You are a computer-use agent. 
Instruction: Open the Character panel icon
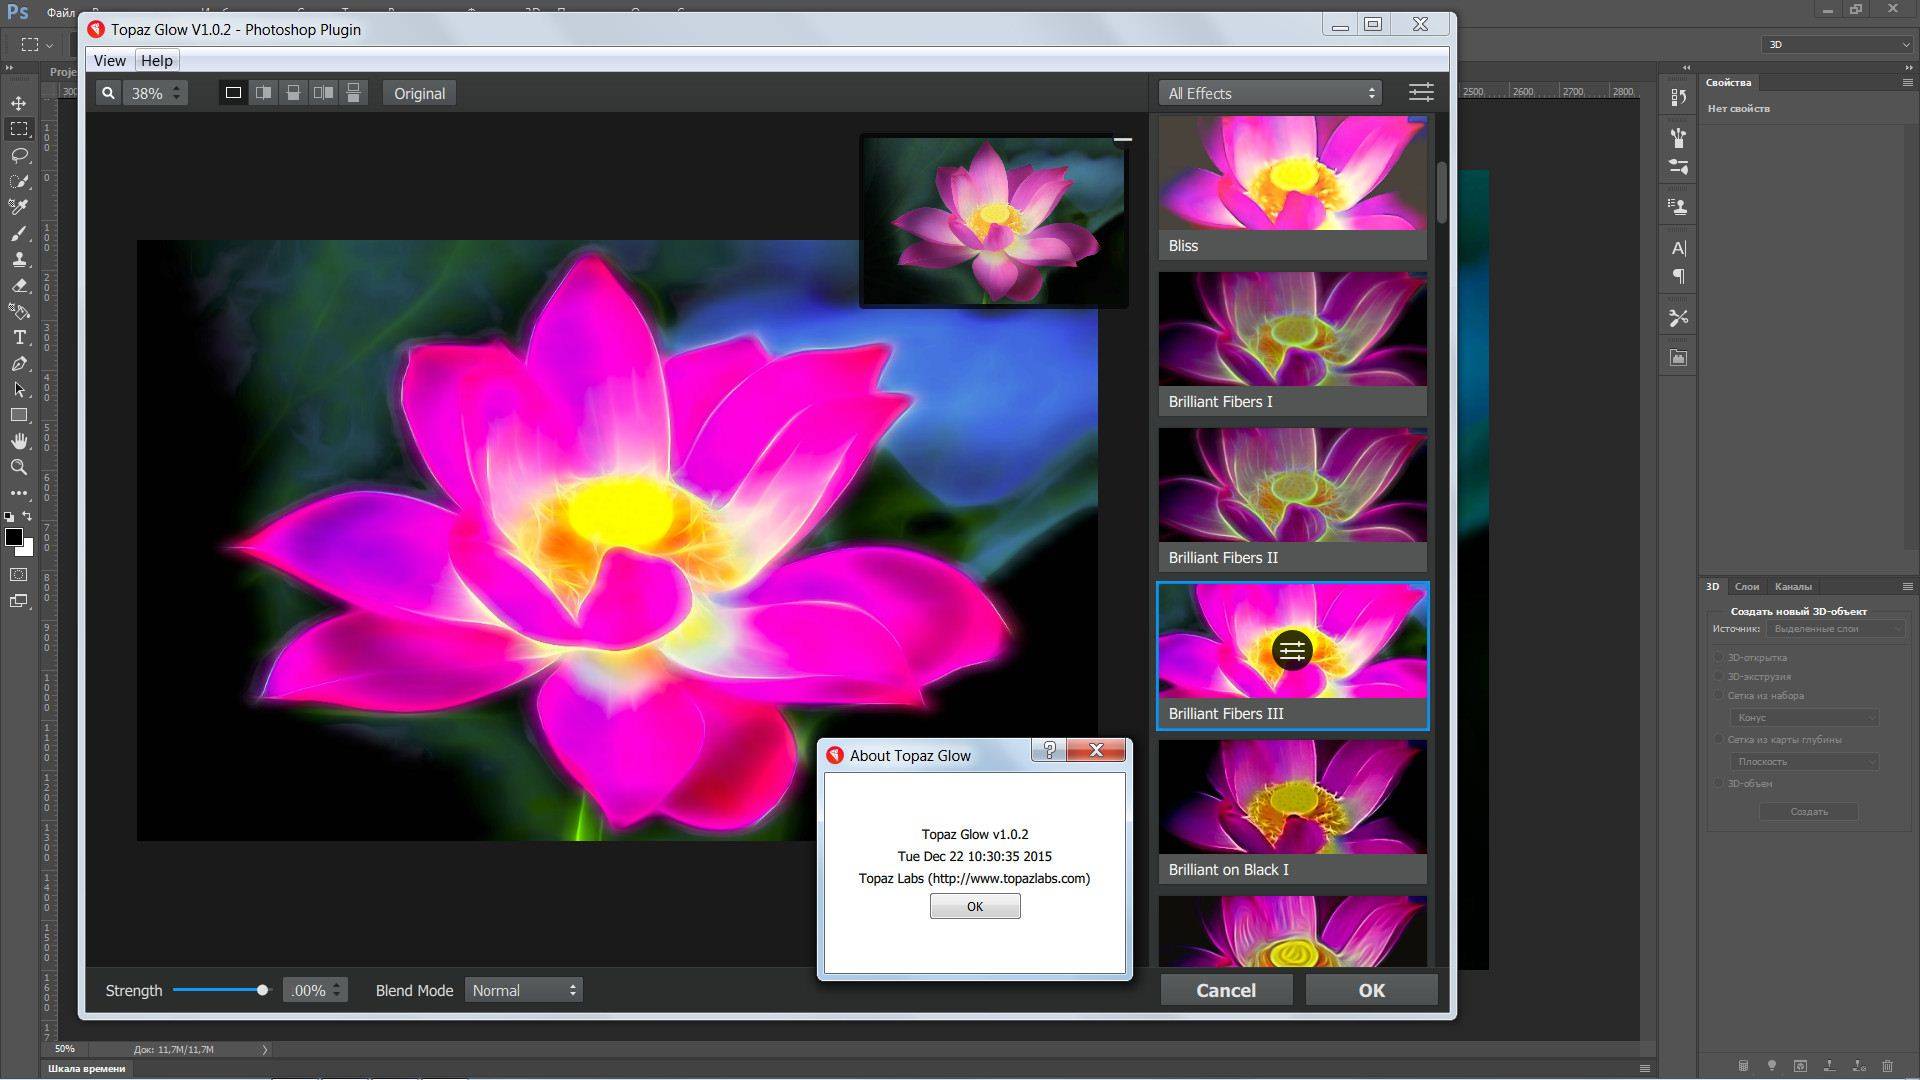pos(1679,248)
